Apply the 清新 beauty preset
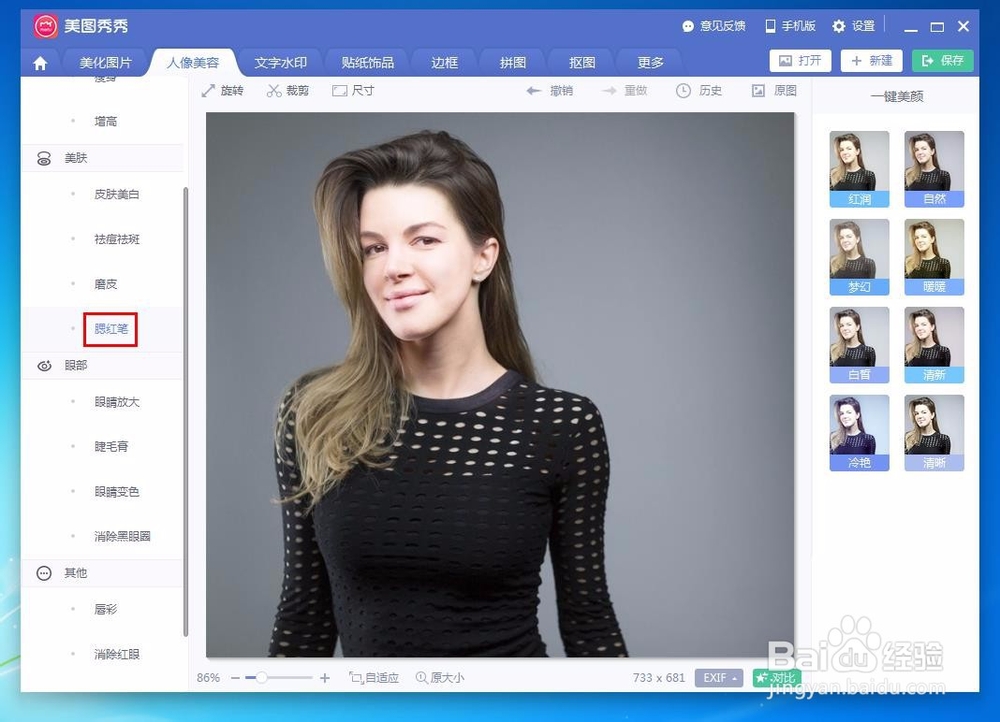Image resolution: width=1000 pixels, height=722 pixels. click(x=934, y=345)
